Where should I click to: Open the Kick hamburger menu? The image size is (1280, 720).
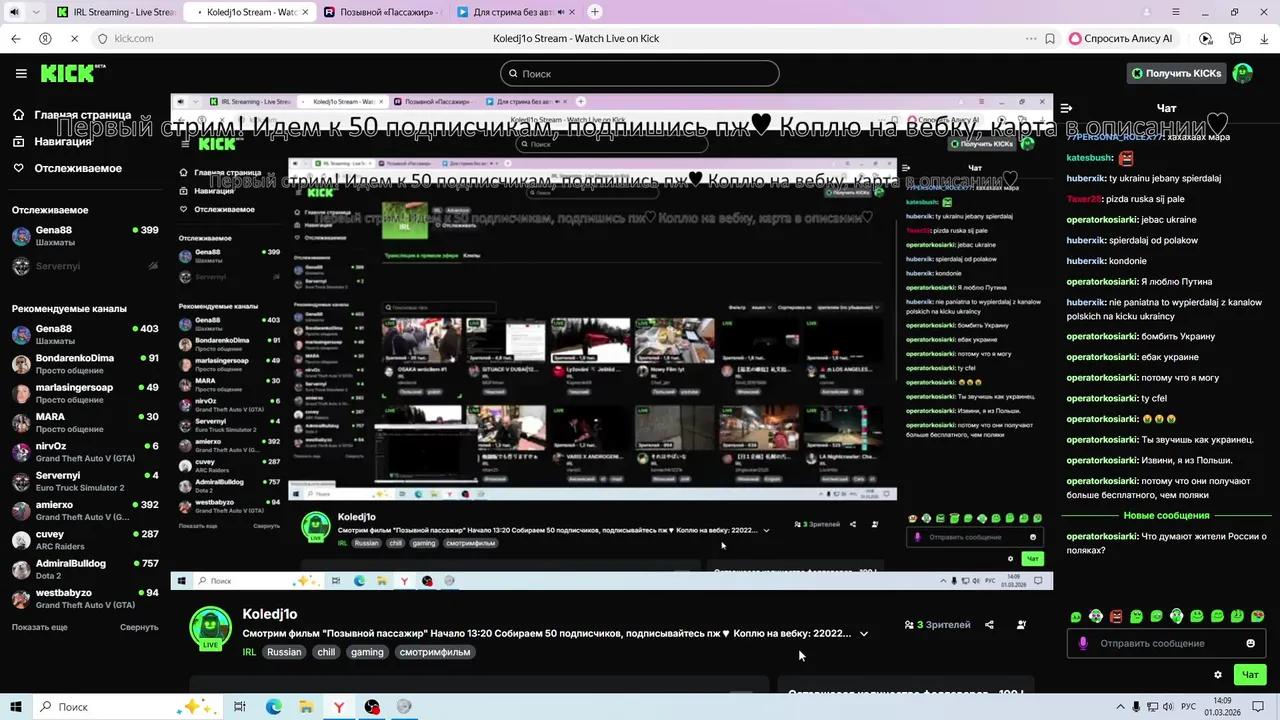[x=21, y=73]
